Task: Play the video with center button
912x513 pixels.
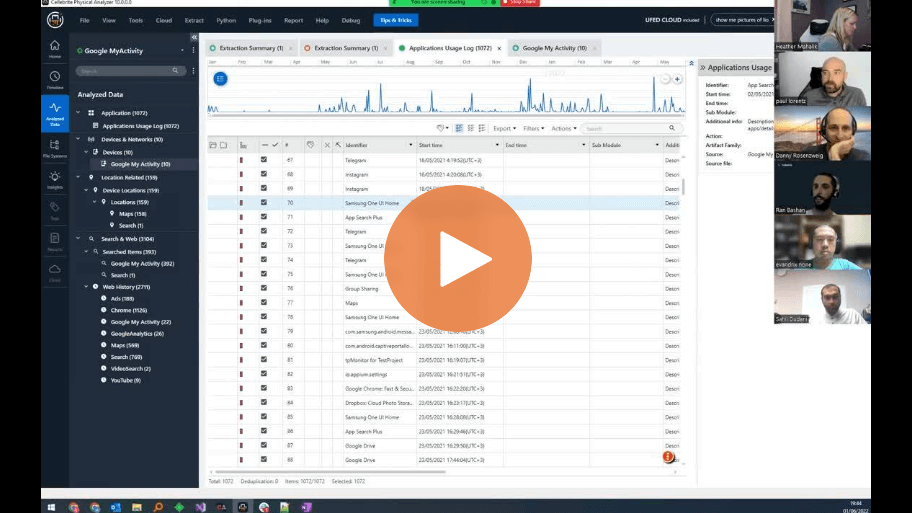Action: click(457, 257)
